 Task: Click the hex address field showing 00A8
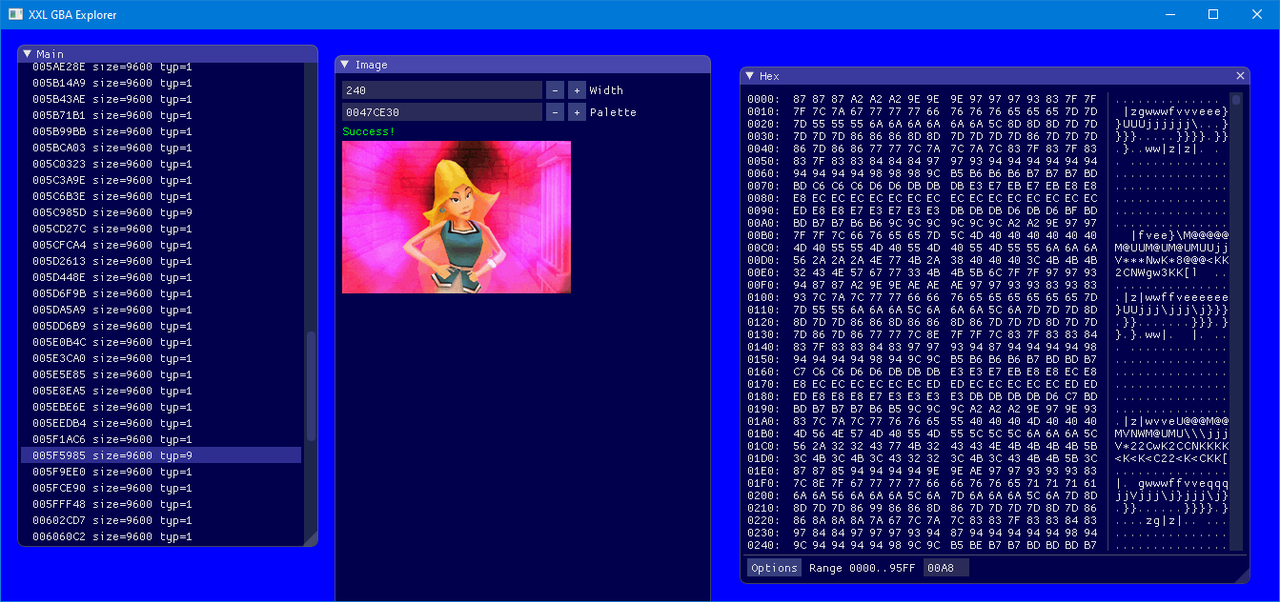click(946, 568)
